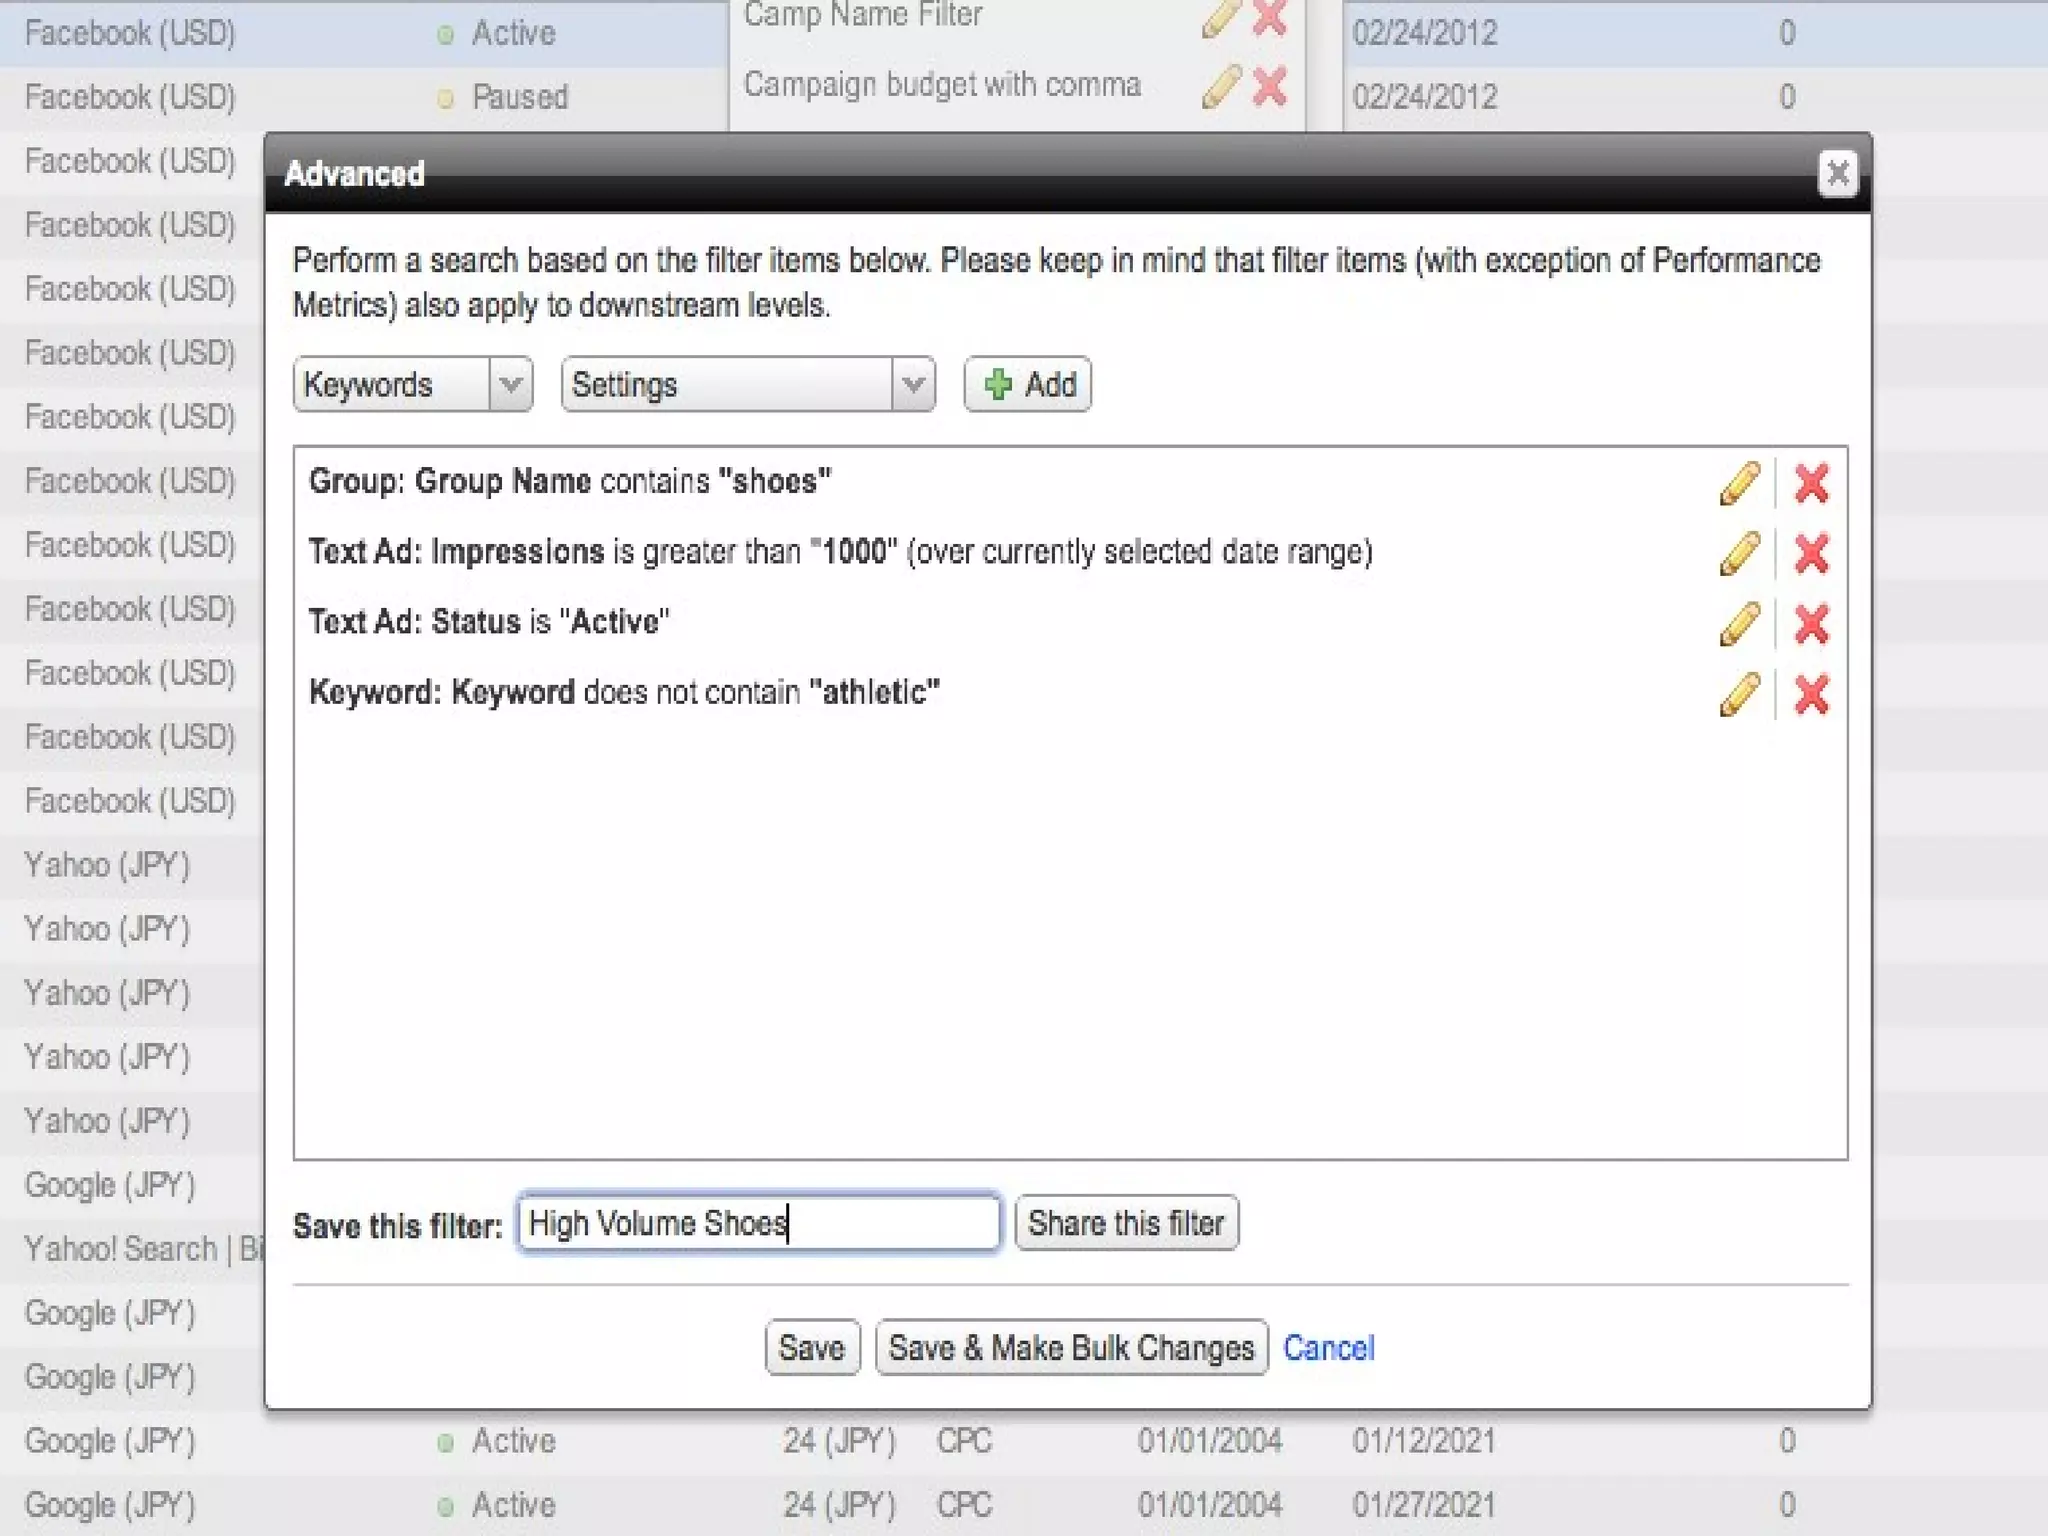This screenshot has height=1536, width=2048.
Task: Remove Keyword does not contain athletic filter
Action: (1811, 694)
